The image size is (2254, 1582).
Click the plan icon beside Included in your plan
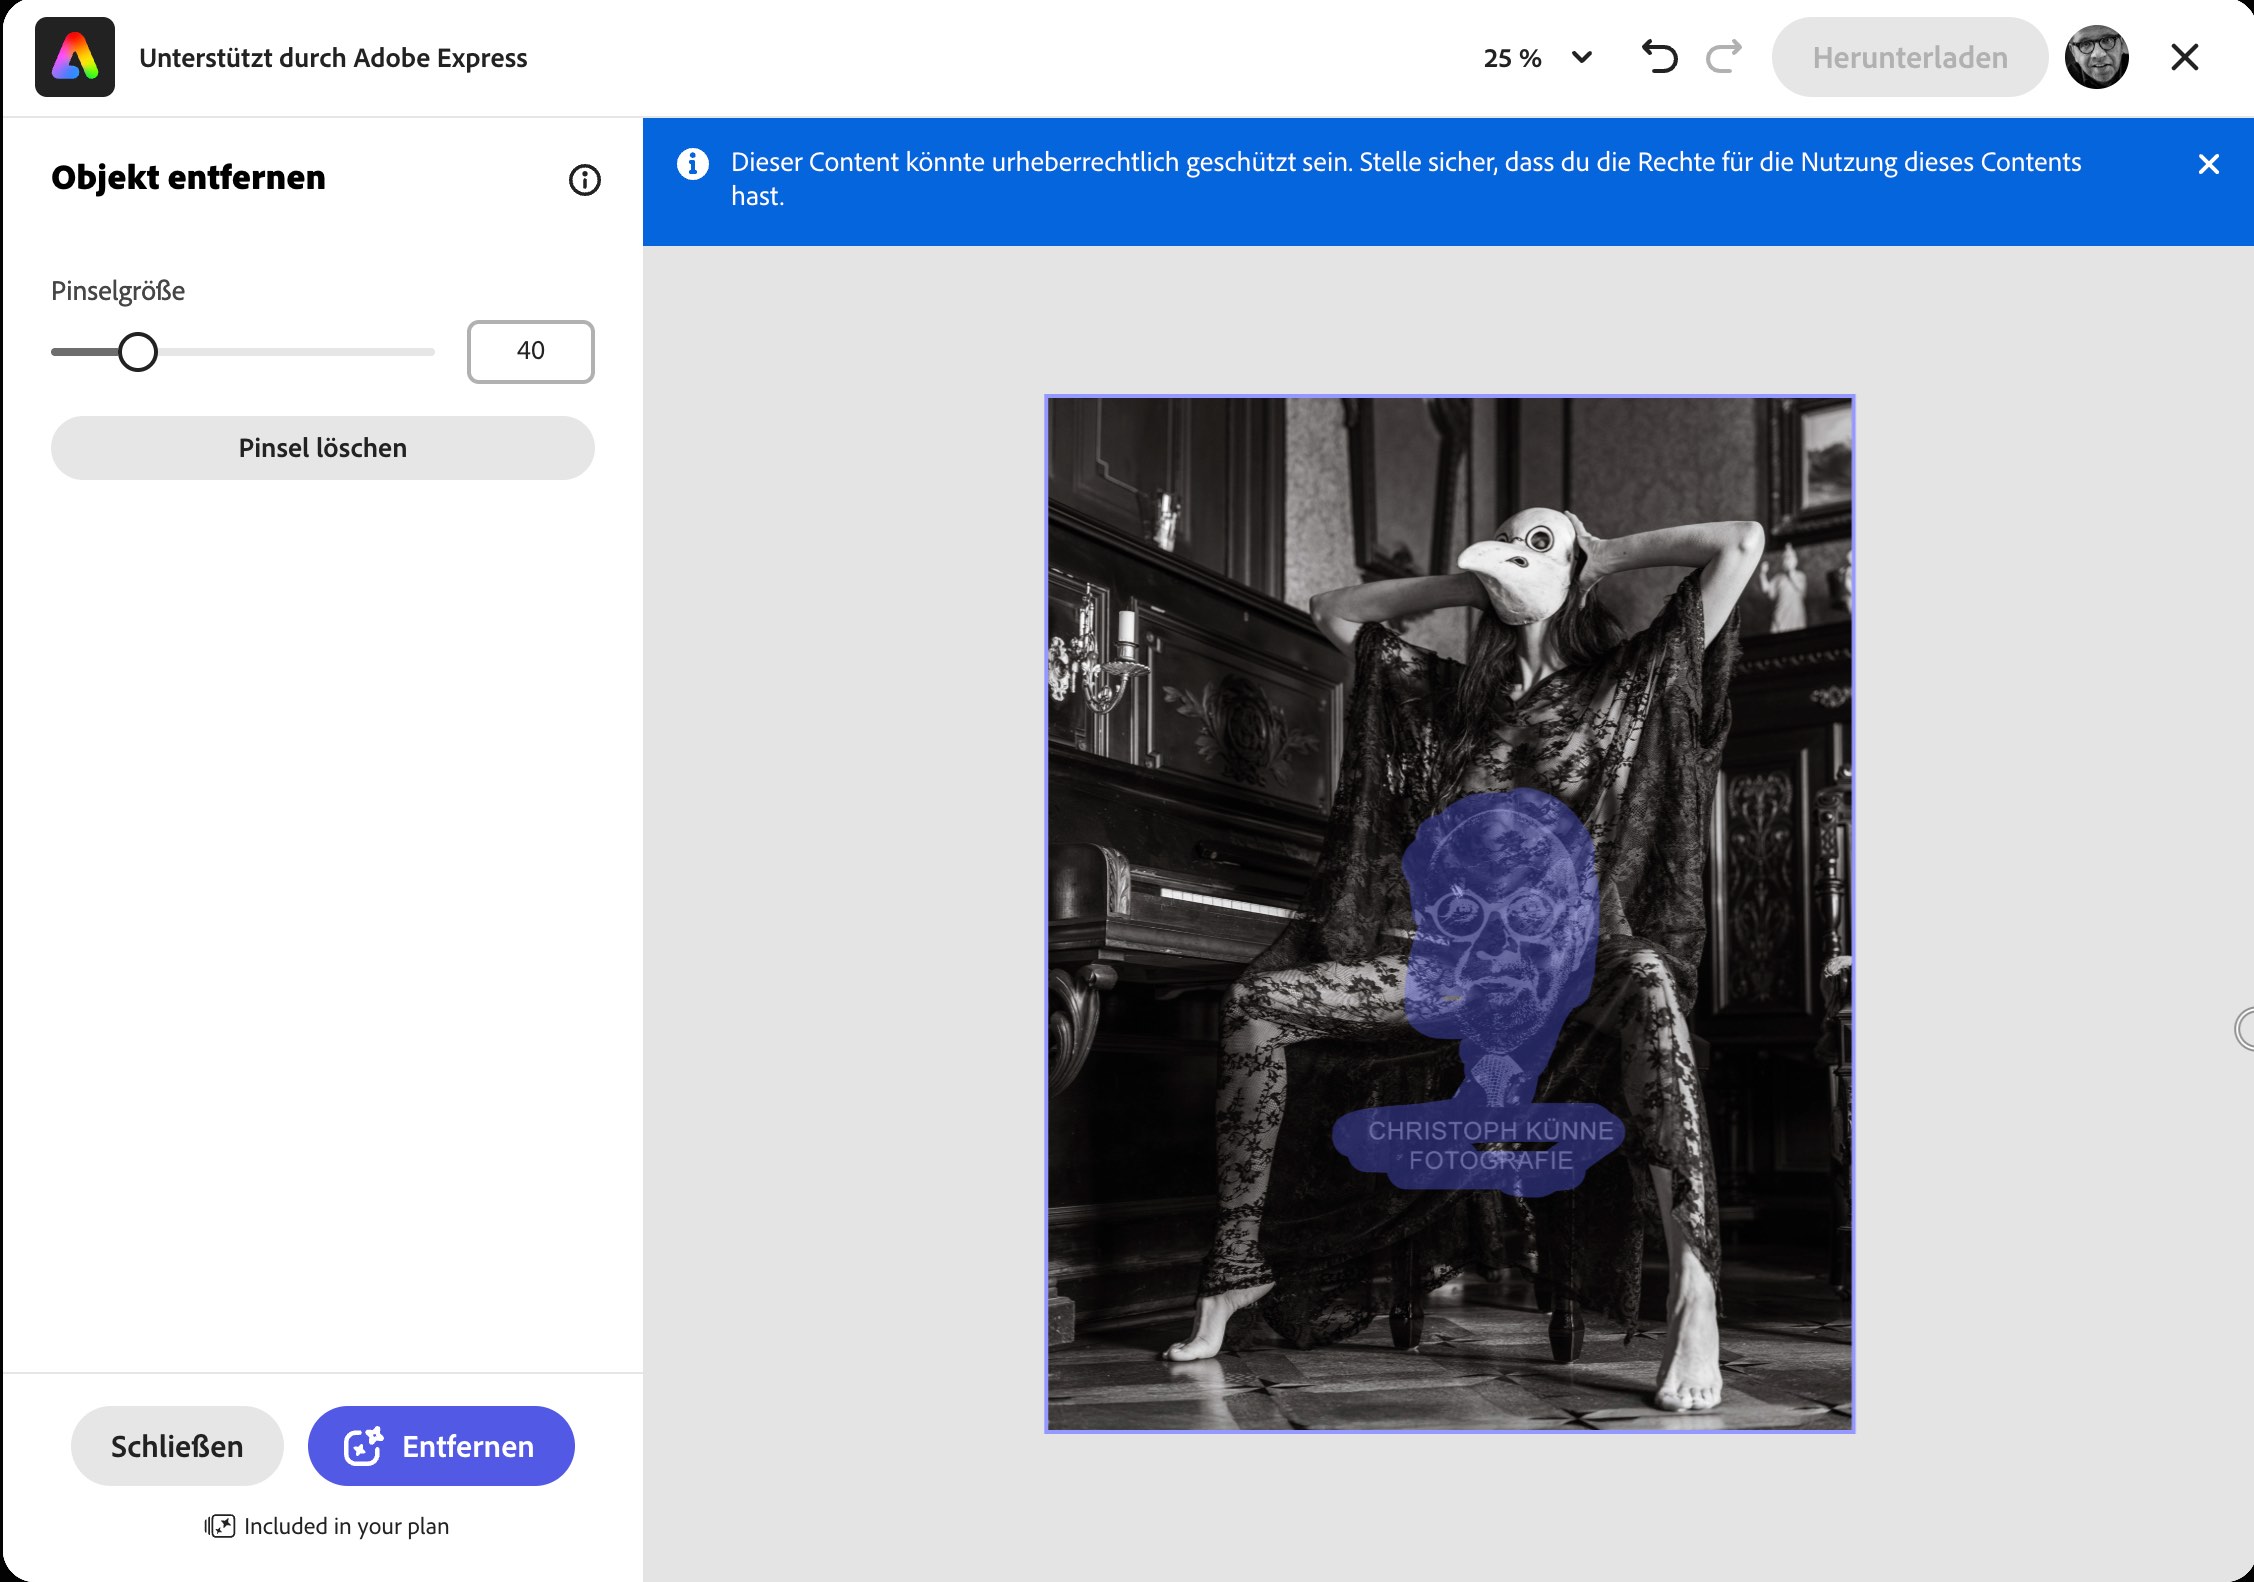pyautogui.click(x=220, y=1526)
